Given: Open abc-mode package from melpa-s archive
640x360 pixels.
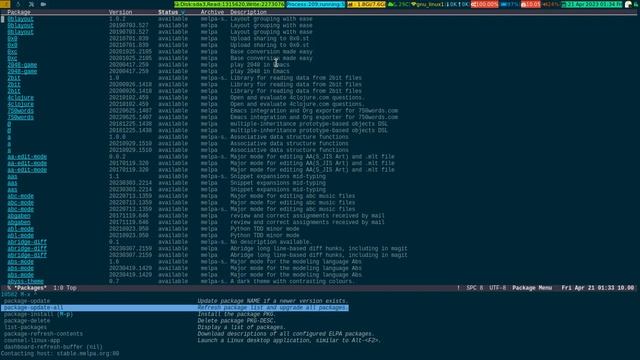Looking at the screenshot, I should point(20,209).
